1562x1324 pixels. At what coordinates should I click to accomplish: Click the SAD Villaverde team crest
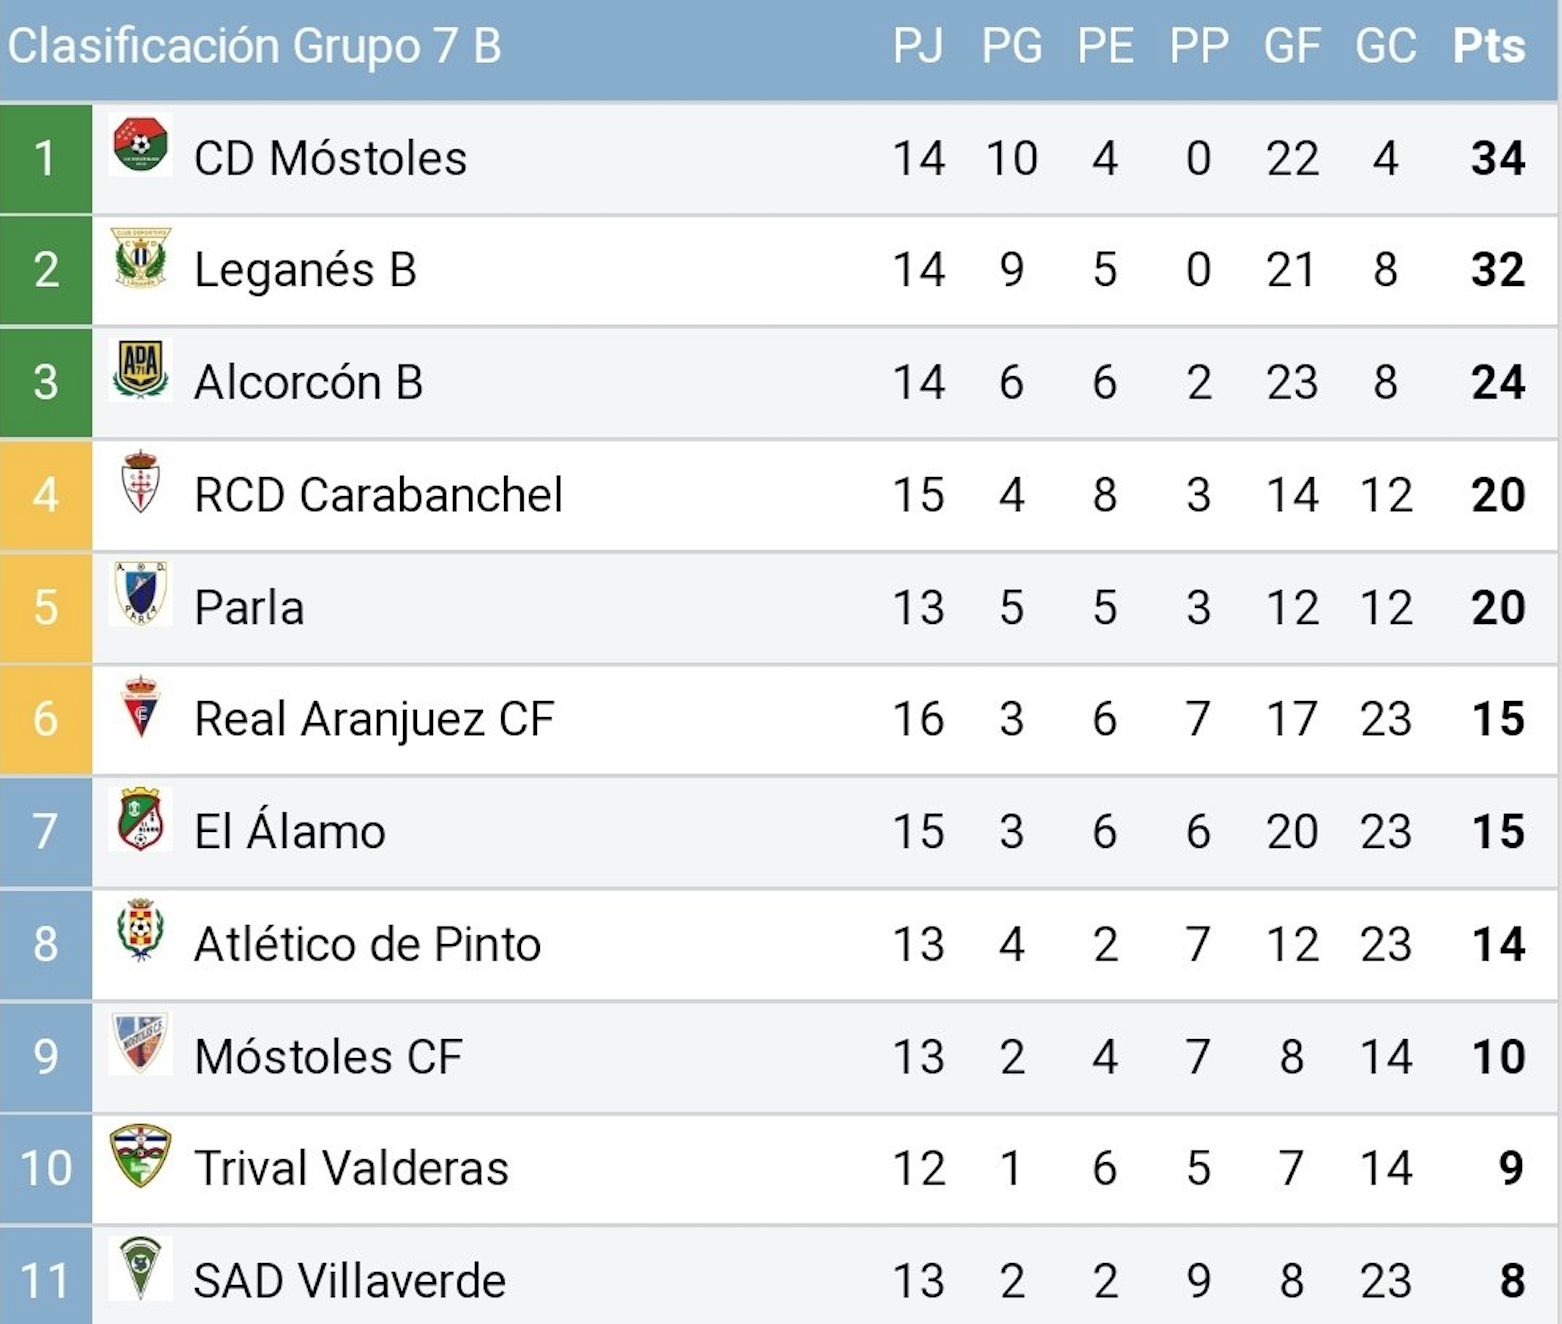140,1268
